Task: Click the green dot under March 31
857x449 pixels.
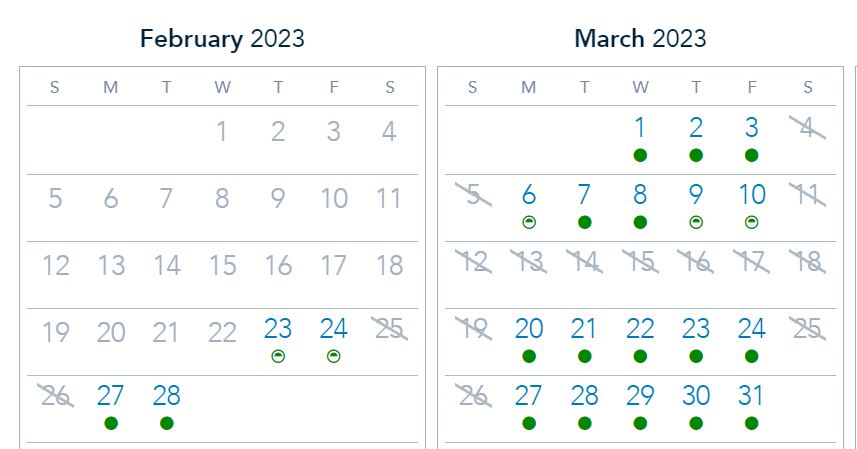Action: tap(751, 423)
